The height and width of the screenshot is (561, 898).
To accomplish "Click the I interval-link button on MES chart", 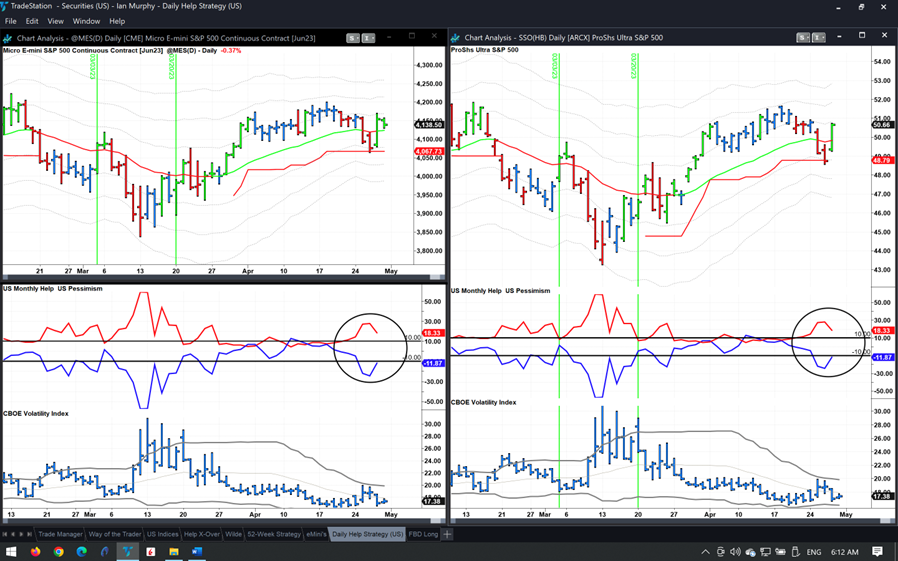I will [368, 38].
